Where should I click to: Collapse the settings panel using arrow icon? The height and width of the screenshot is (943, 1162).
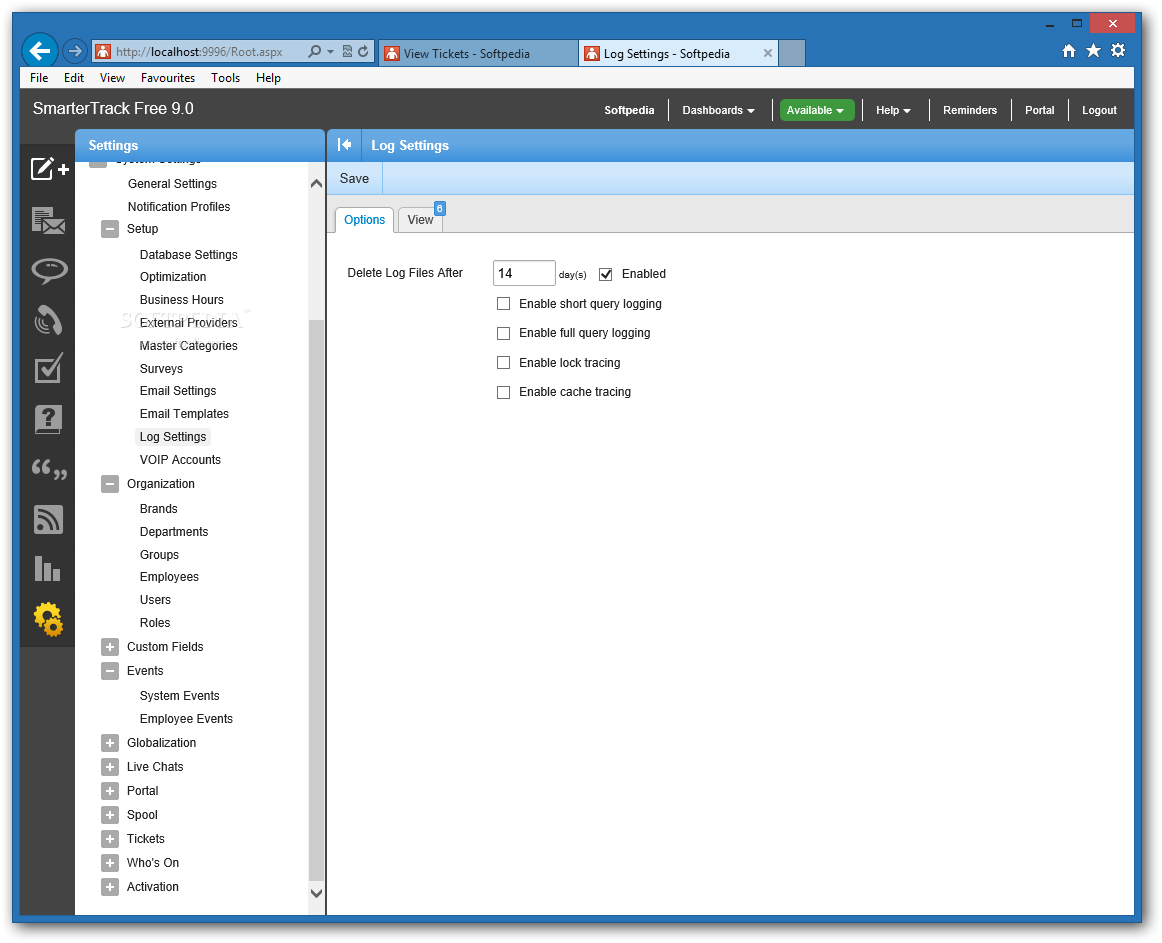[x=345, y=145]
